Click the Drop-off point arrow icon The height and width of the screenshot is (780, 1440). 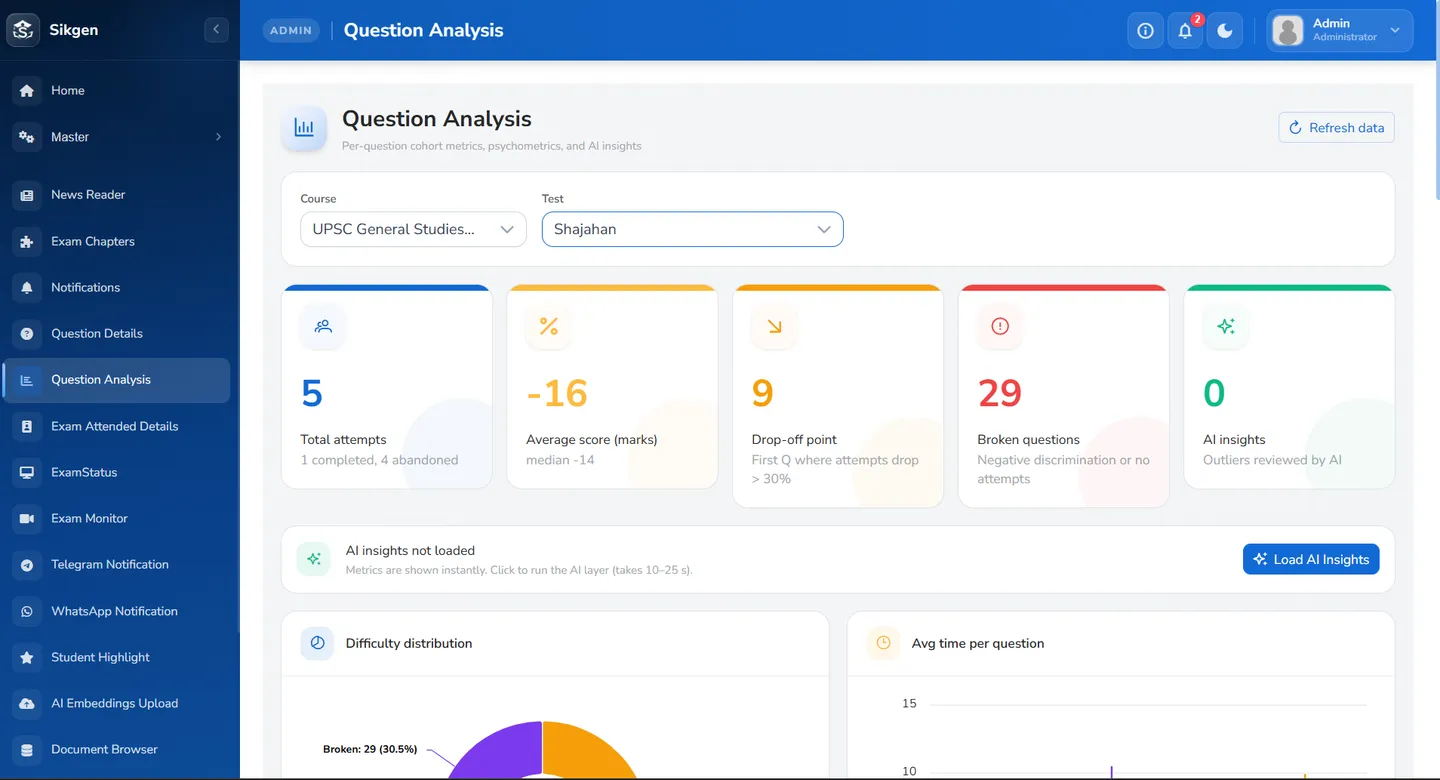tap(774, 326)
